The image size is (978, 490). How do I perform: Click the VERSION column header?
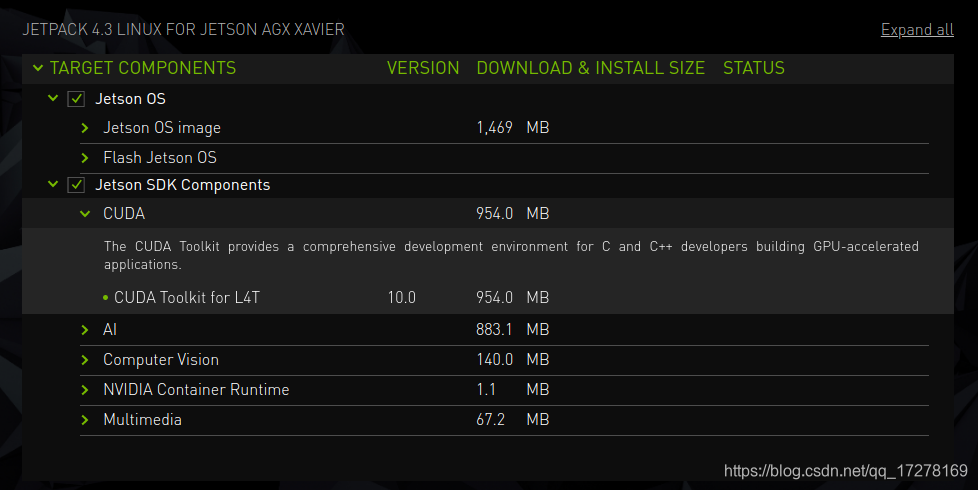pyautogui.click(x=423, y=68)
